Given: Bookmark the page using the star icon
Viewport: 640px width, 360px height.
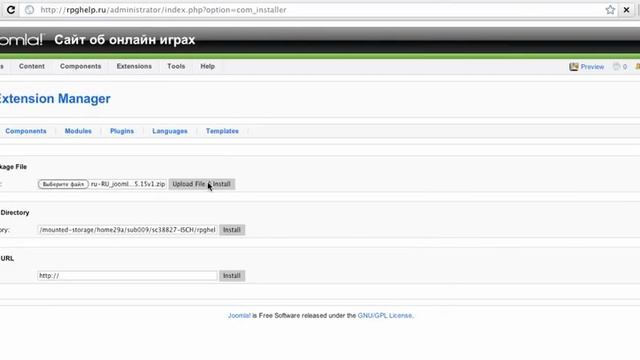Looking at the screenshot, I should coord(610,10).
